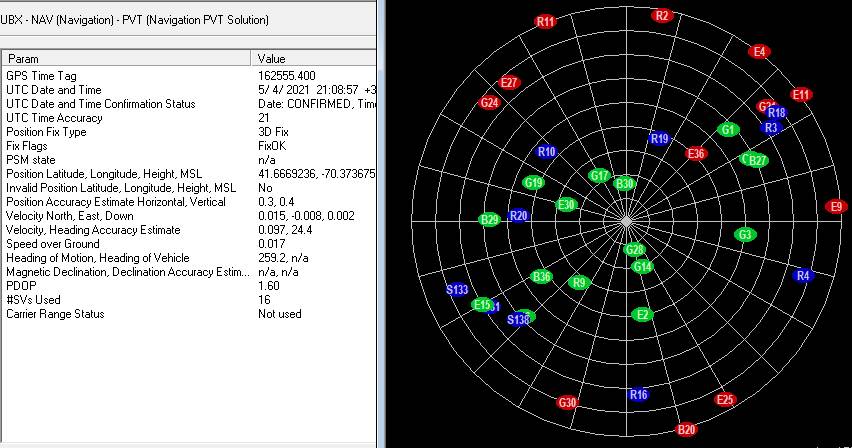The height and width of the screenshot is (448, 852).
Task: Select the green G3 satellite marker
Action: [x=744, y=235]
